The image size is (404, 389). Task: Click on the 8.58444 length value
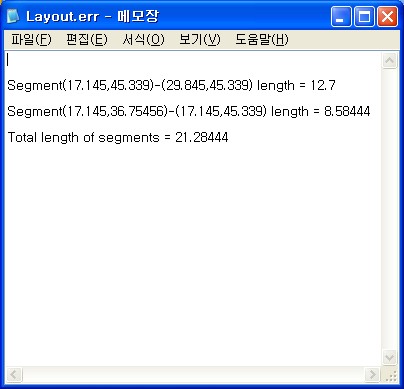coord(347,111)
